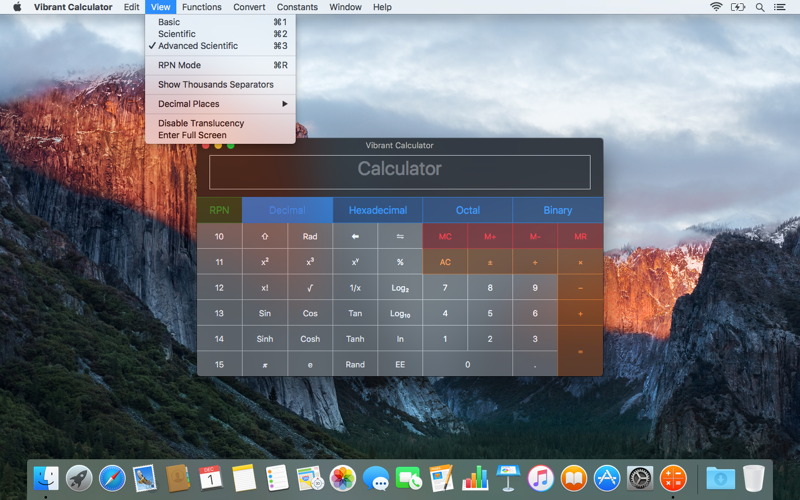The height and width of the screenshot is (500, 800).
Task: Click the MR memory recall key
Action: 580,236
